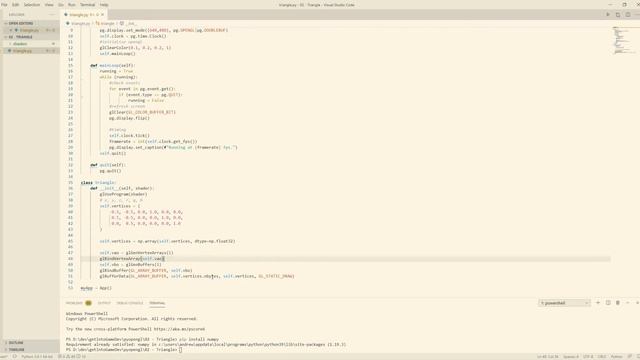The height and width of the screenshot is (360, 640).
Task: Switch to the Problems panel tab
Action: click(78, 303)
